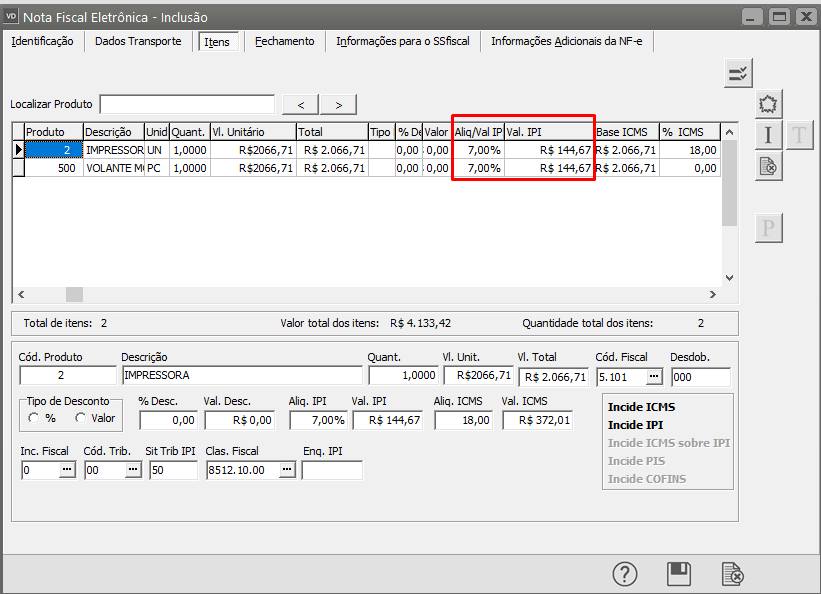Open the Cód. Fiscal lookup ellipsis button
The width and height of the screenshot is (821, 594).
coord(654,377)
